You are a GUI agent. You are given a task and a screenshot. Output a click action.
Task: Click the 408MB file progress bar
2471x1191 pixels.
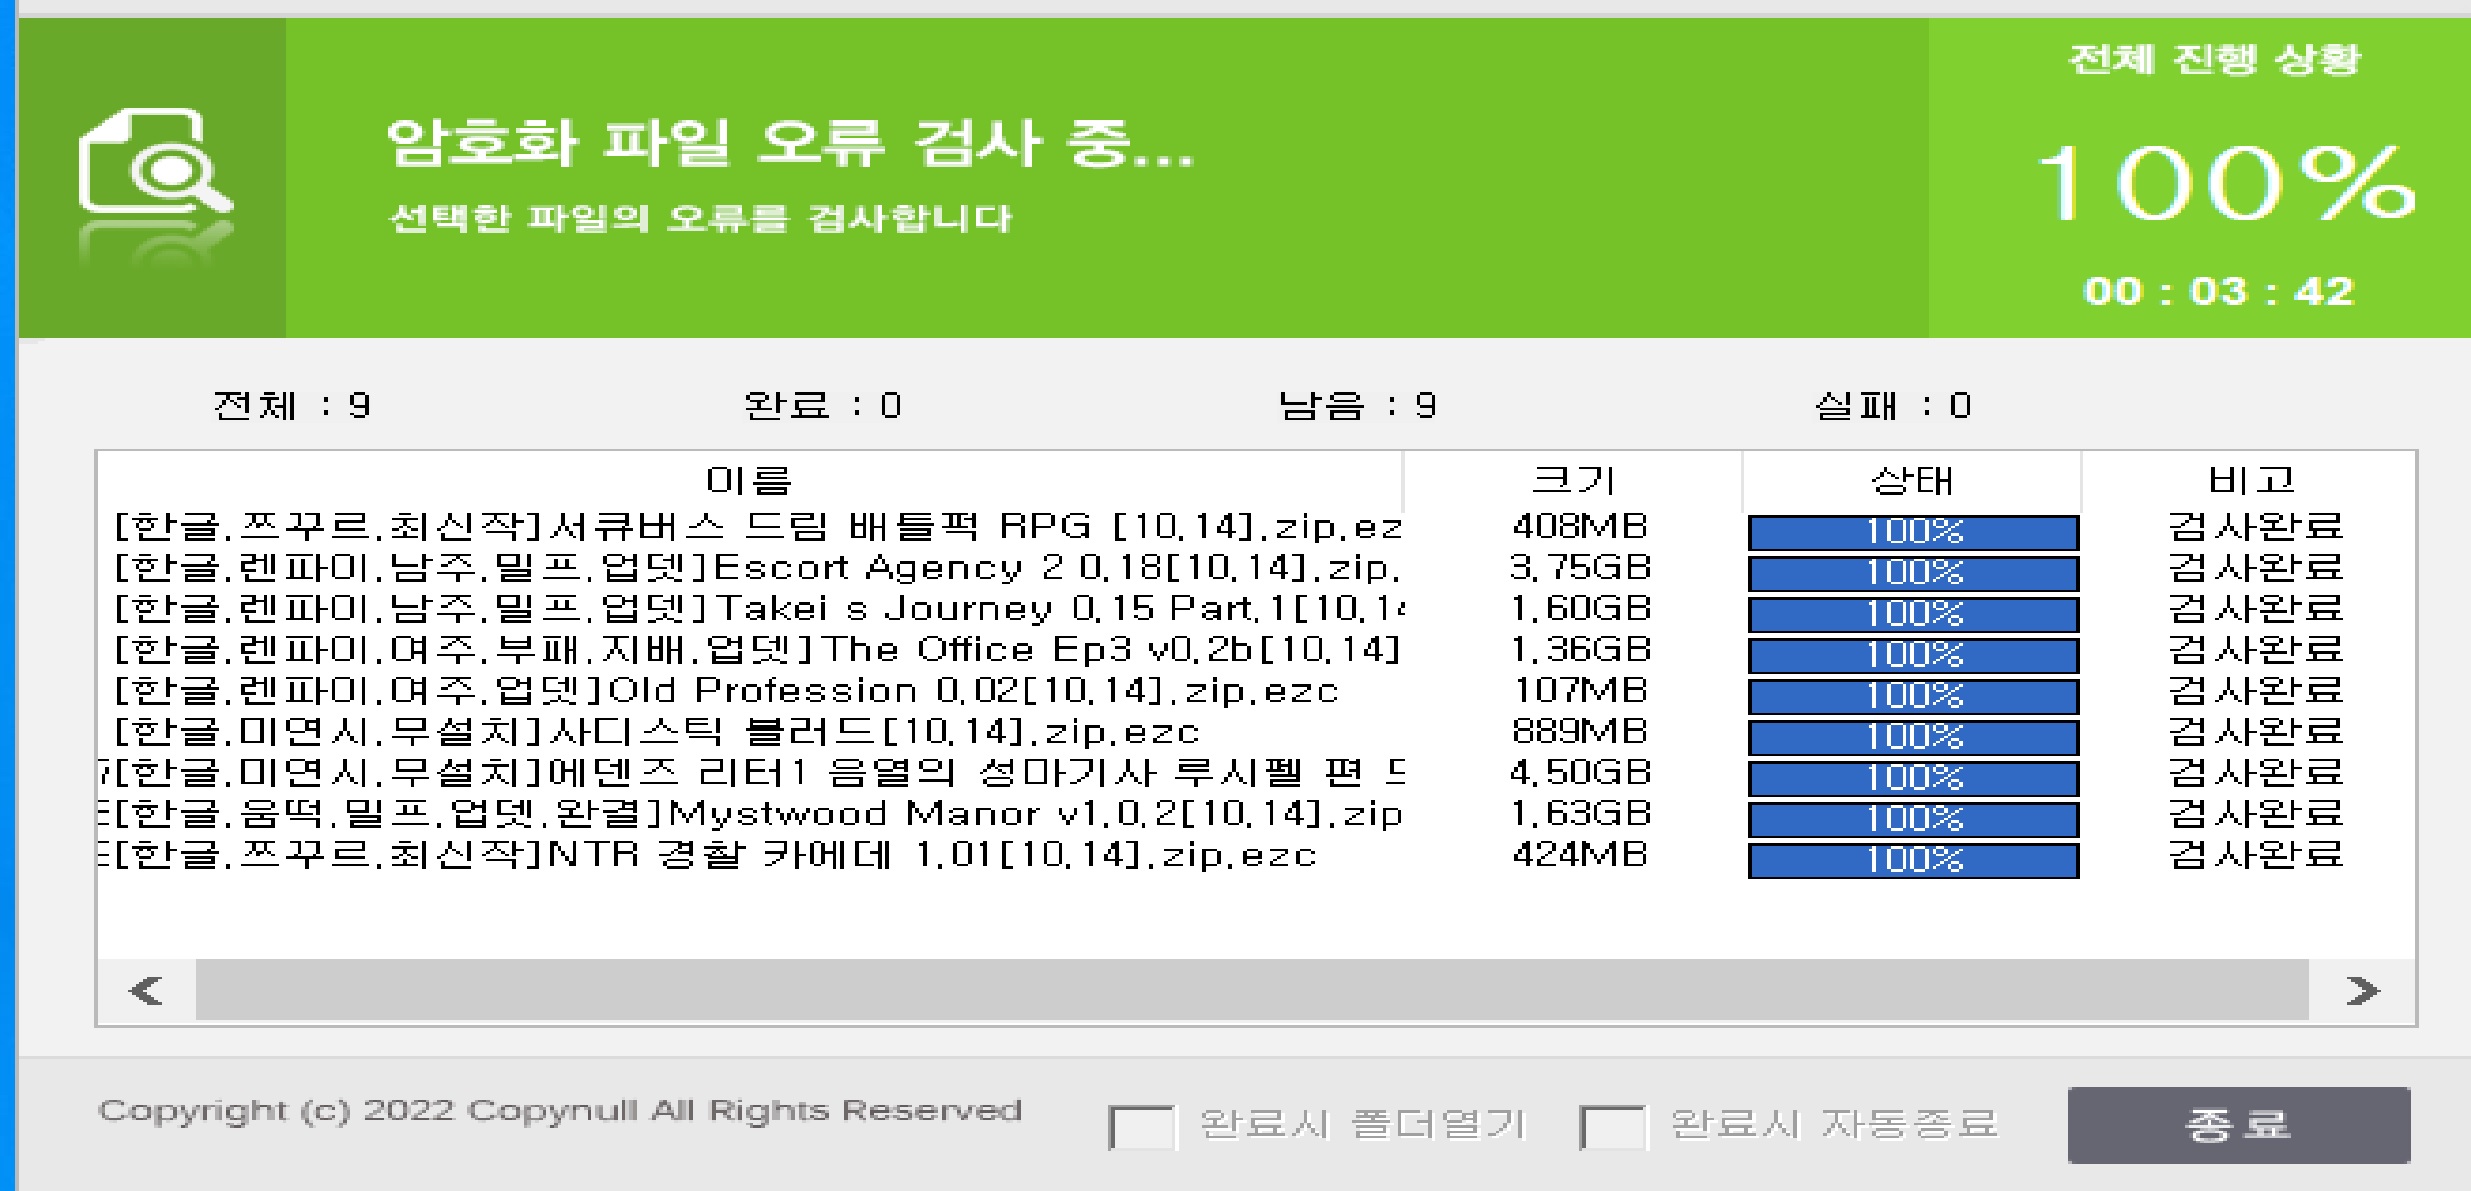coord(1912,532)
